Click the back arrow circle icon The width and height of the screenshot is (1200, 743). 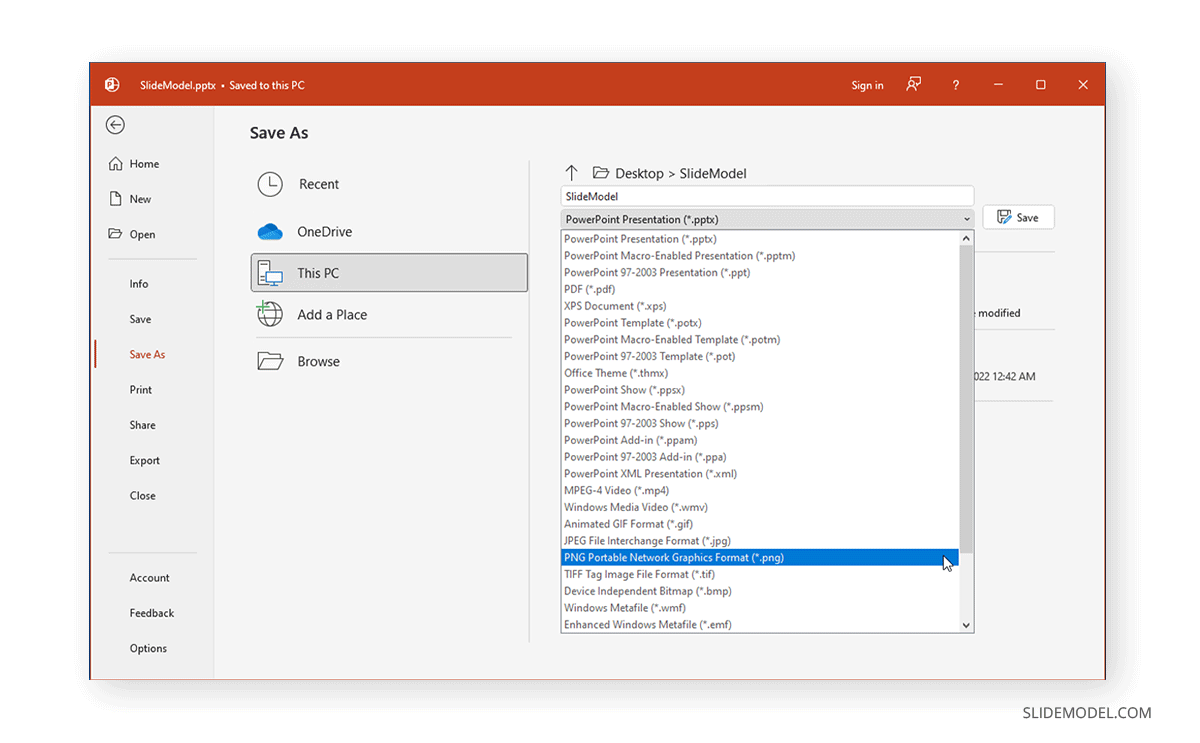[116, 125]
